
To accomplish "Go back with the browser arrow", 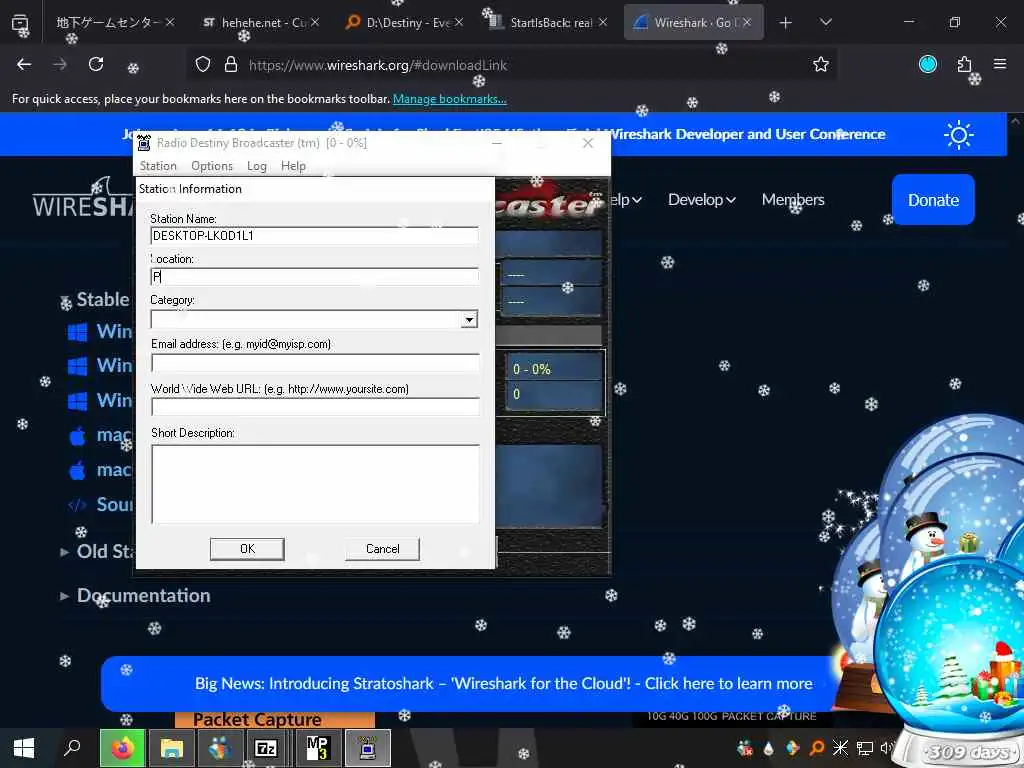I will pyautogui.click(x=24, y=64).
